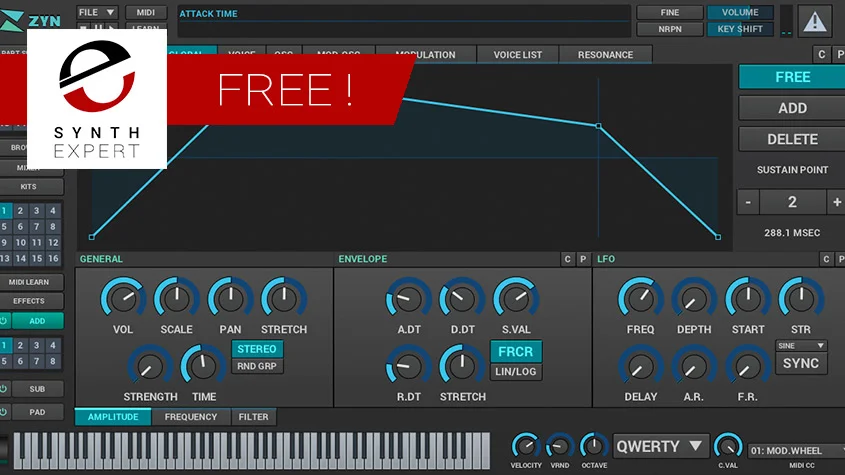Switch to the RESONANCE tab
This screenshot has width=845, height=475.
605,54
